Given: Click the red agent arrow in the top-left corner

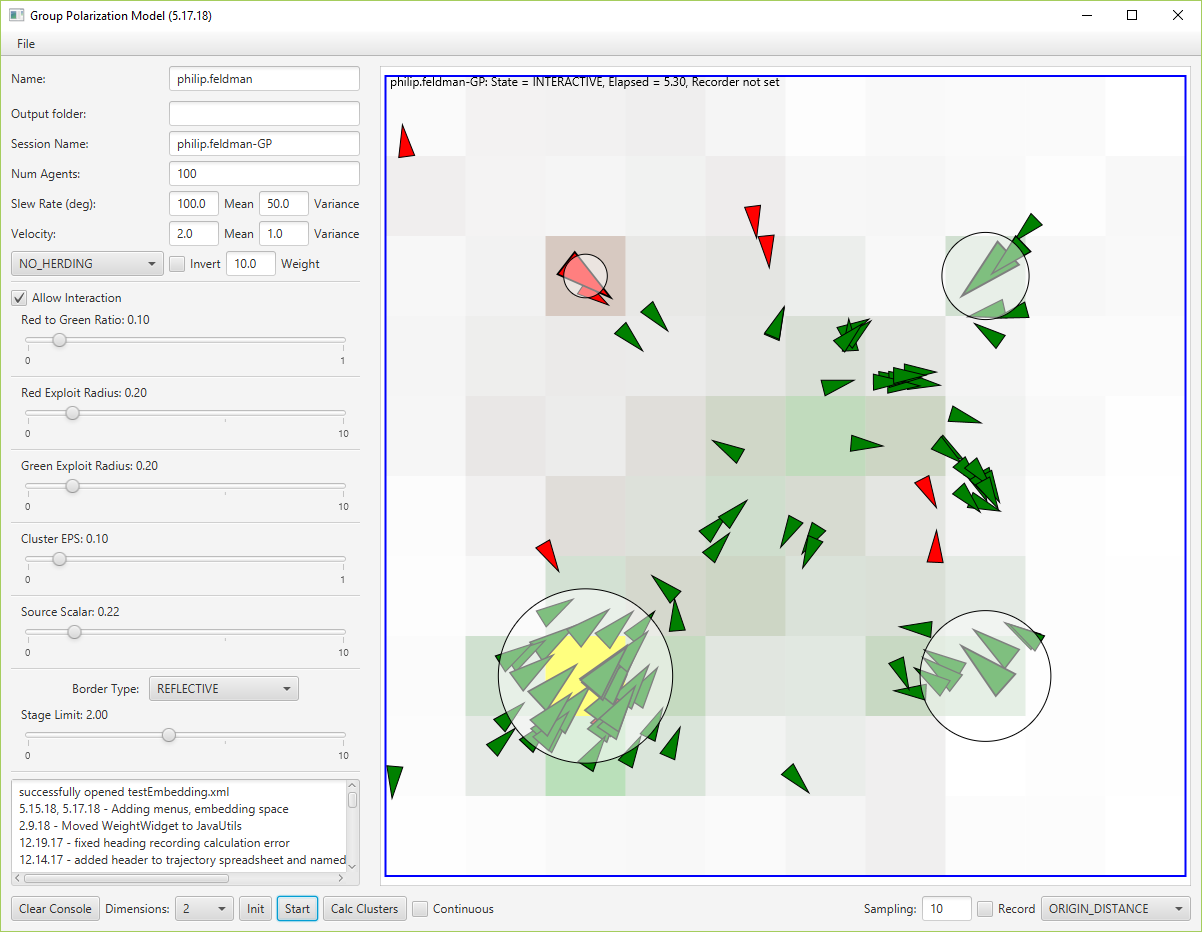Looking at the screenshot, I should [405, 143].
